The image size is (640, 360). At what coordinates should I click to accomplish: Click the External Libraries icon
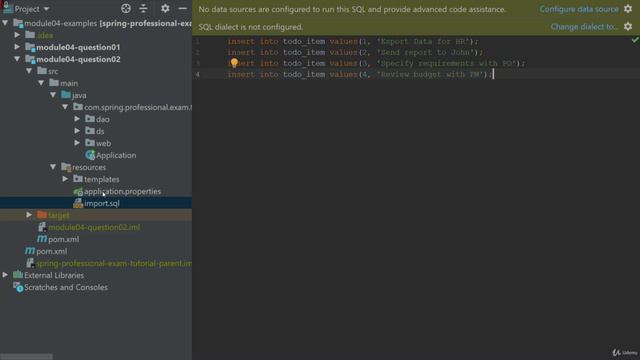(18, 275)
